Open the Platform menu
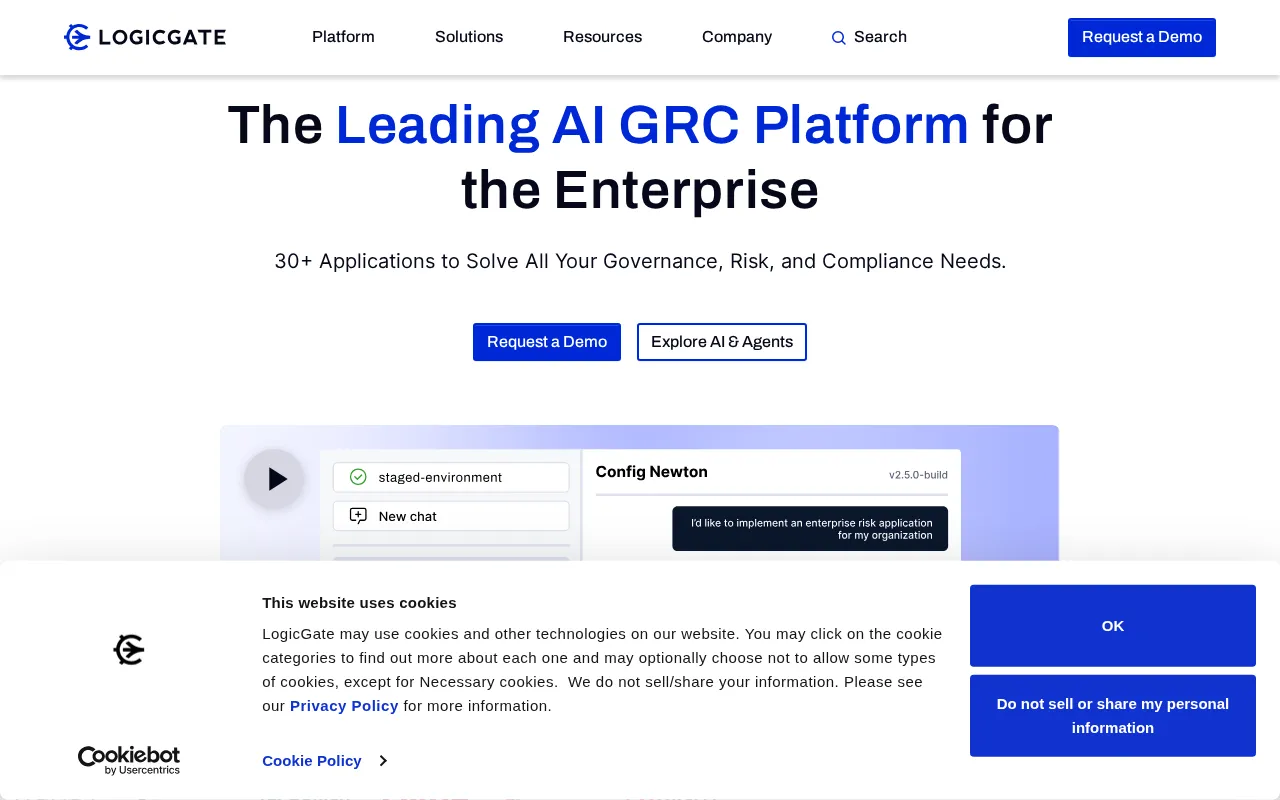The image size is (1280, 800). pos(343,37)
